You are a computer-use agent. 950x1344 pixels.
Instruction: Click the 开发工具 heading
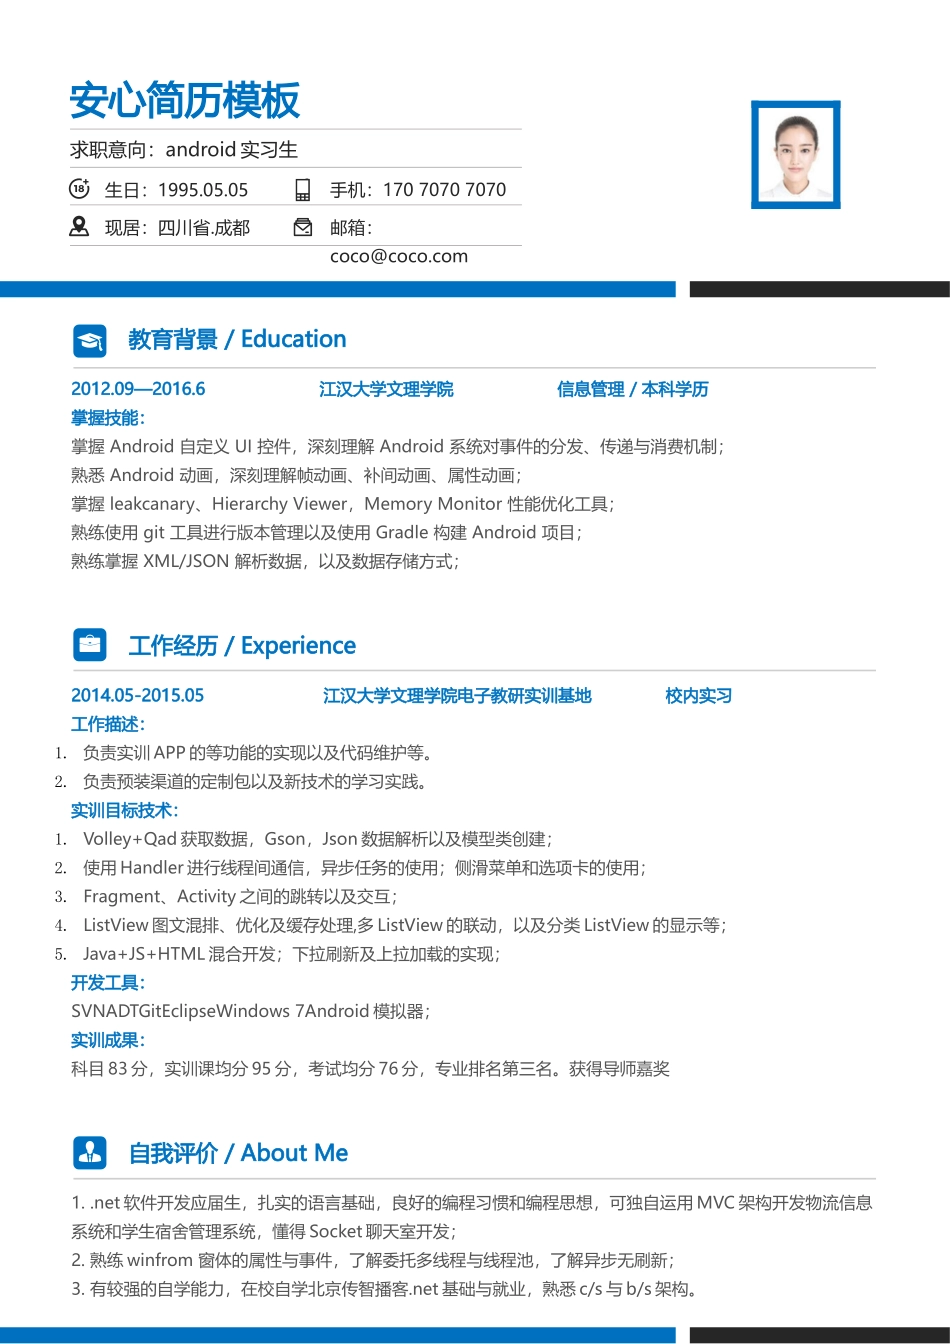(106, 983)
